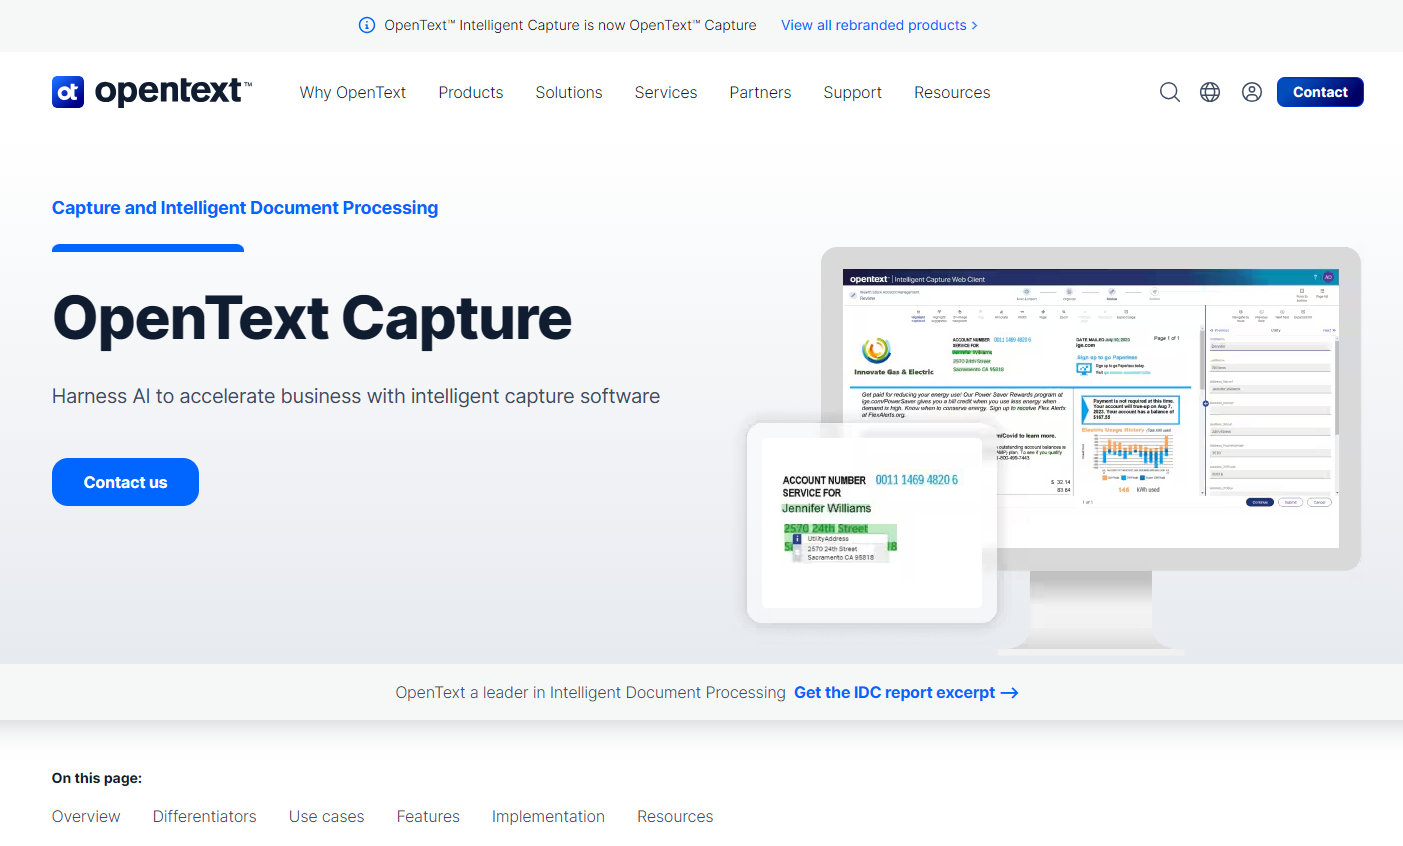Screen dimensions: 1403x846
Task: Open the Products menu
Action: (471, 92)
